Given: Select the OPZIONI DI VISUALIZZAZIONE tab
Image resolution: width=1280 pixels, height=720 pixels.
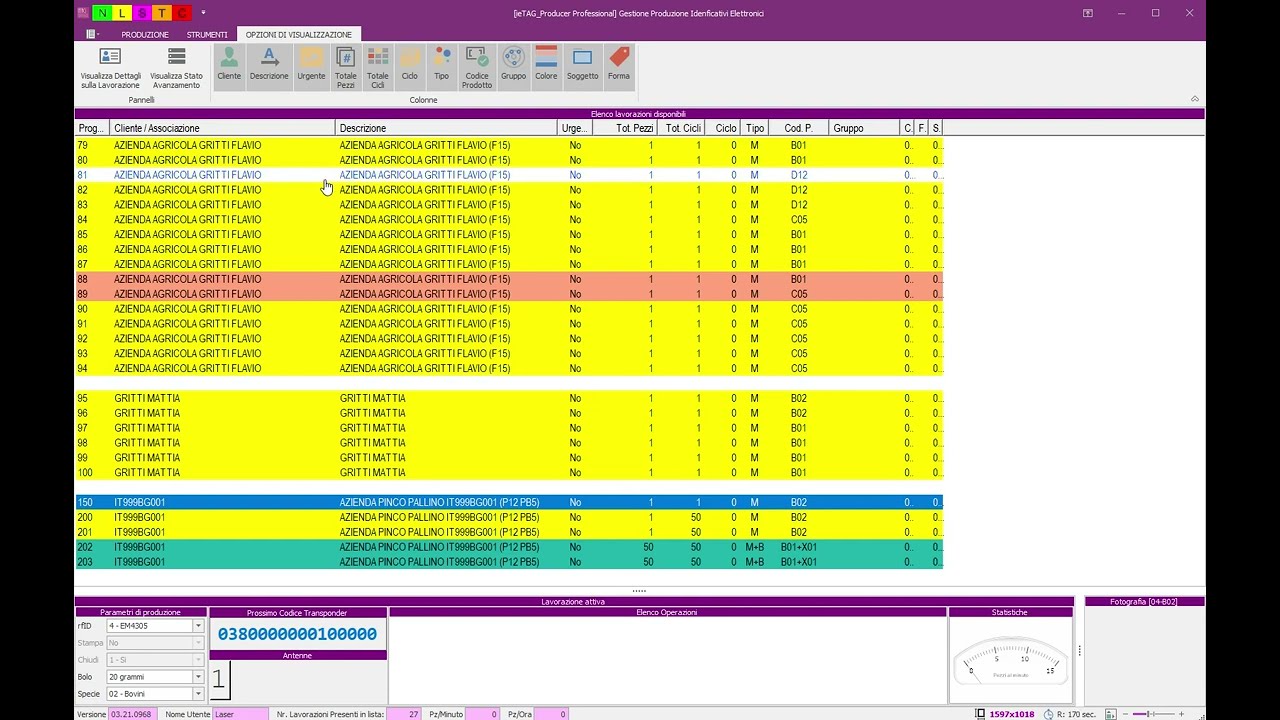Looking at the screenshot, I should tap(299, 35).
